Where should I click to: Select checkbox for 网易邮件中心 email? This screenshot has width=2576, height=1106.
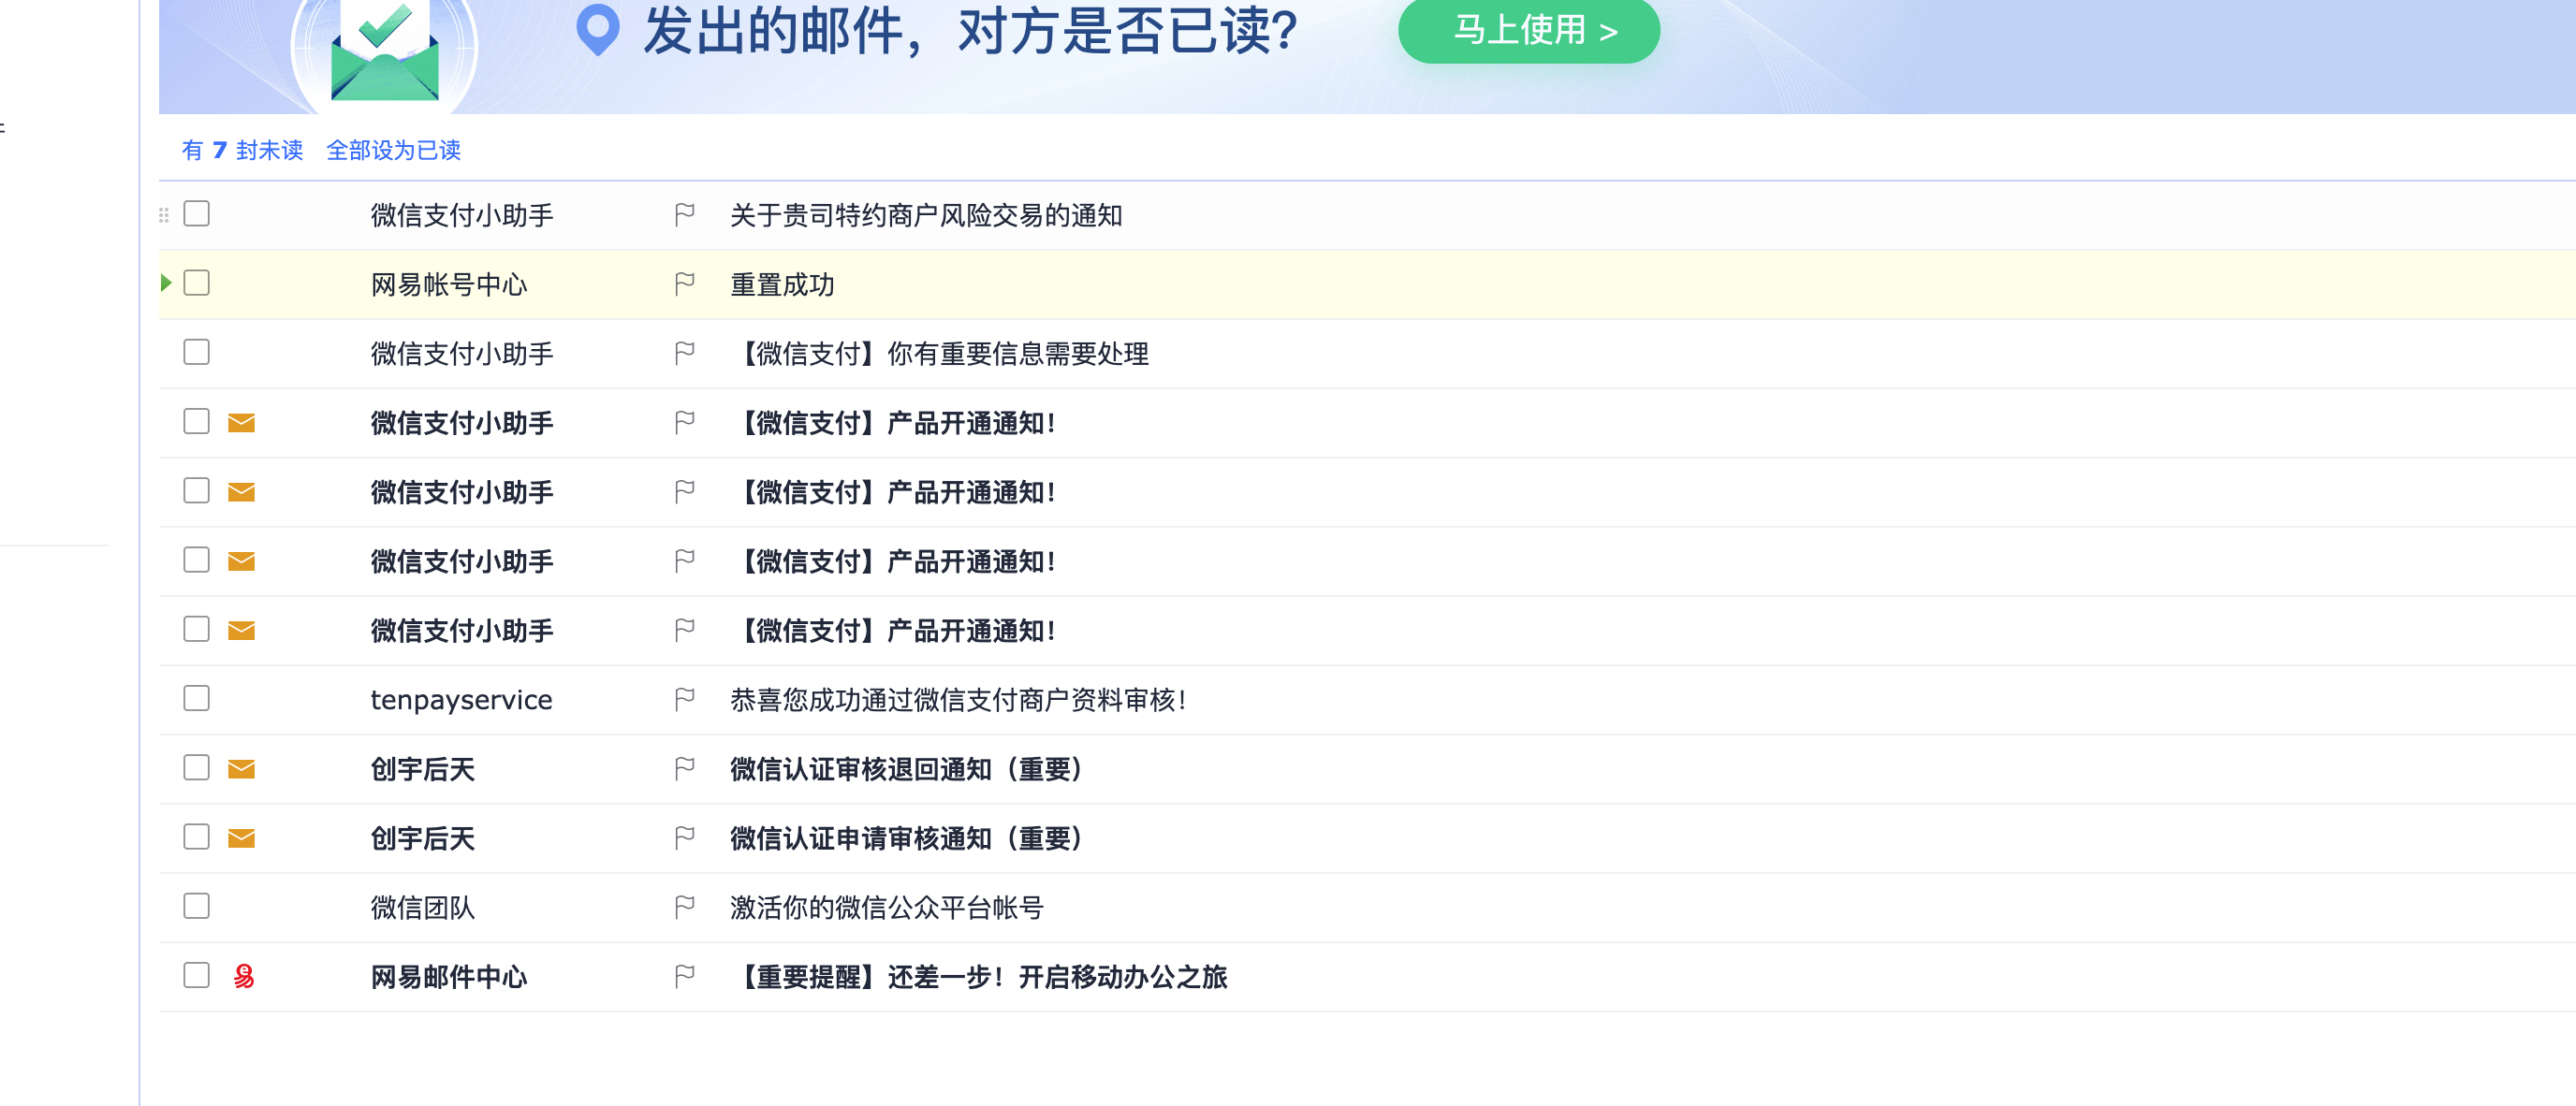point(197,975)
